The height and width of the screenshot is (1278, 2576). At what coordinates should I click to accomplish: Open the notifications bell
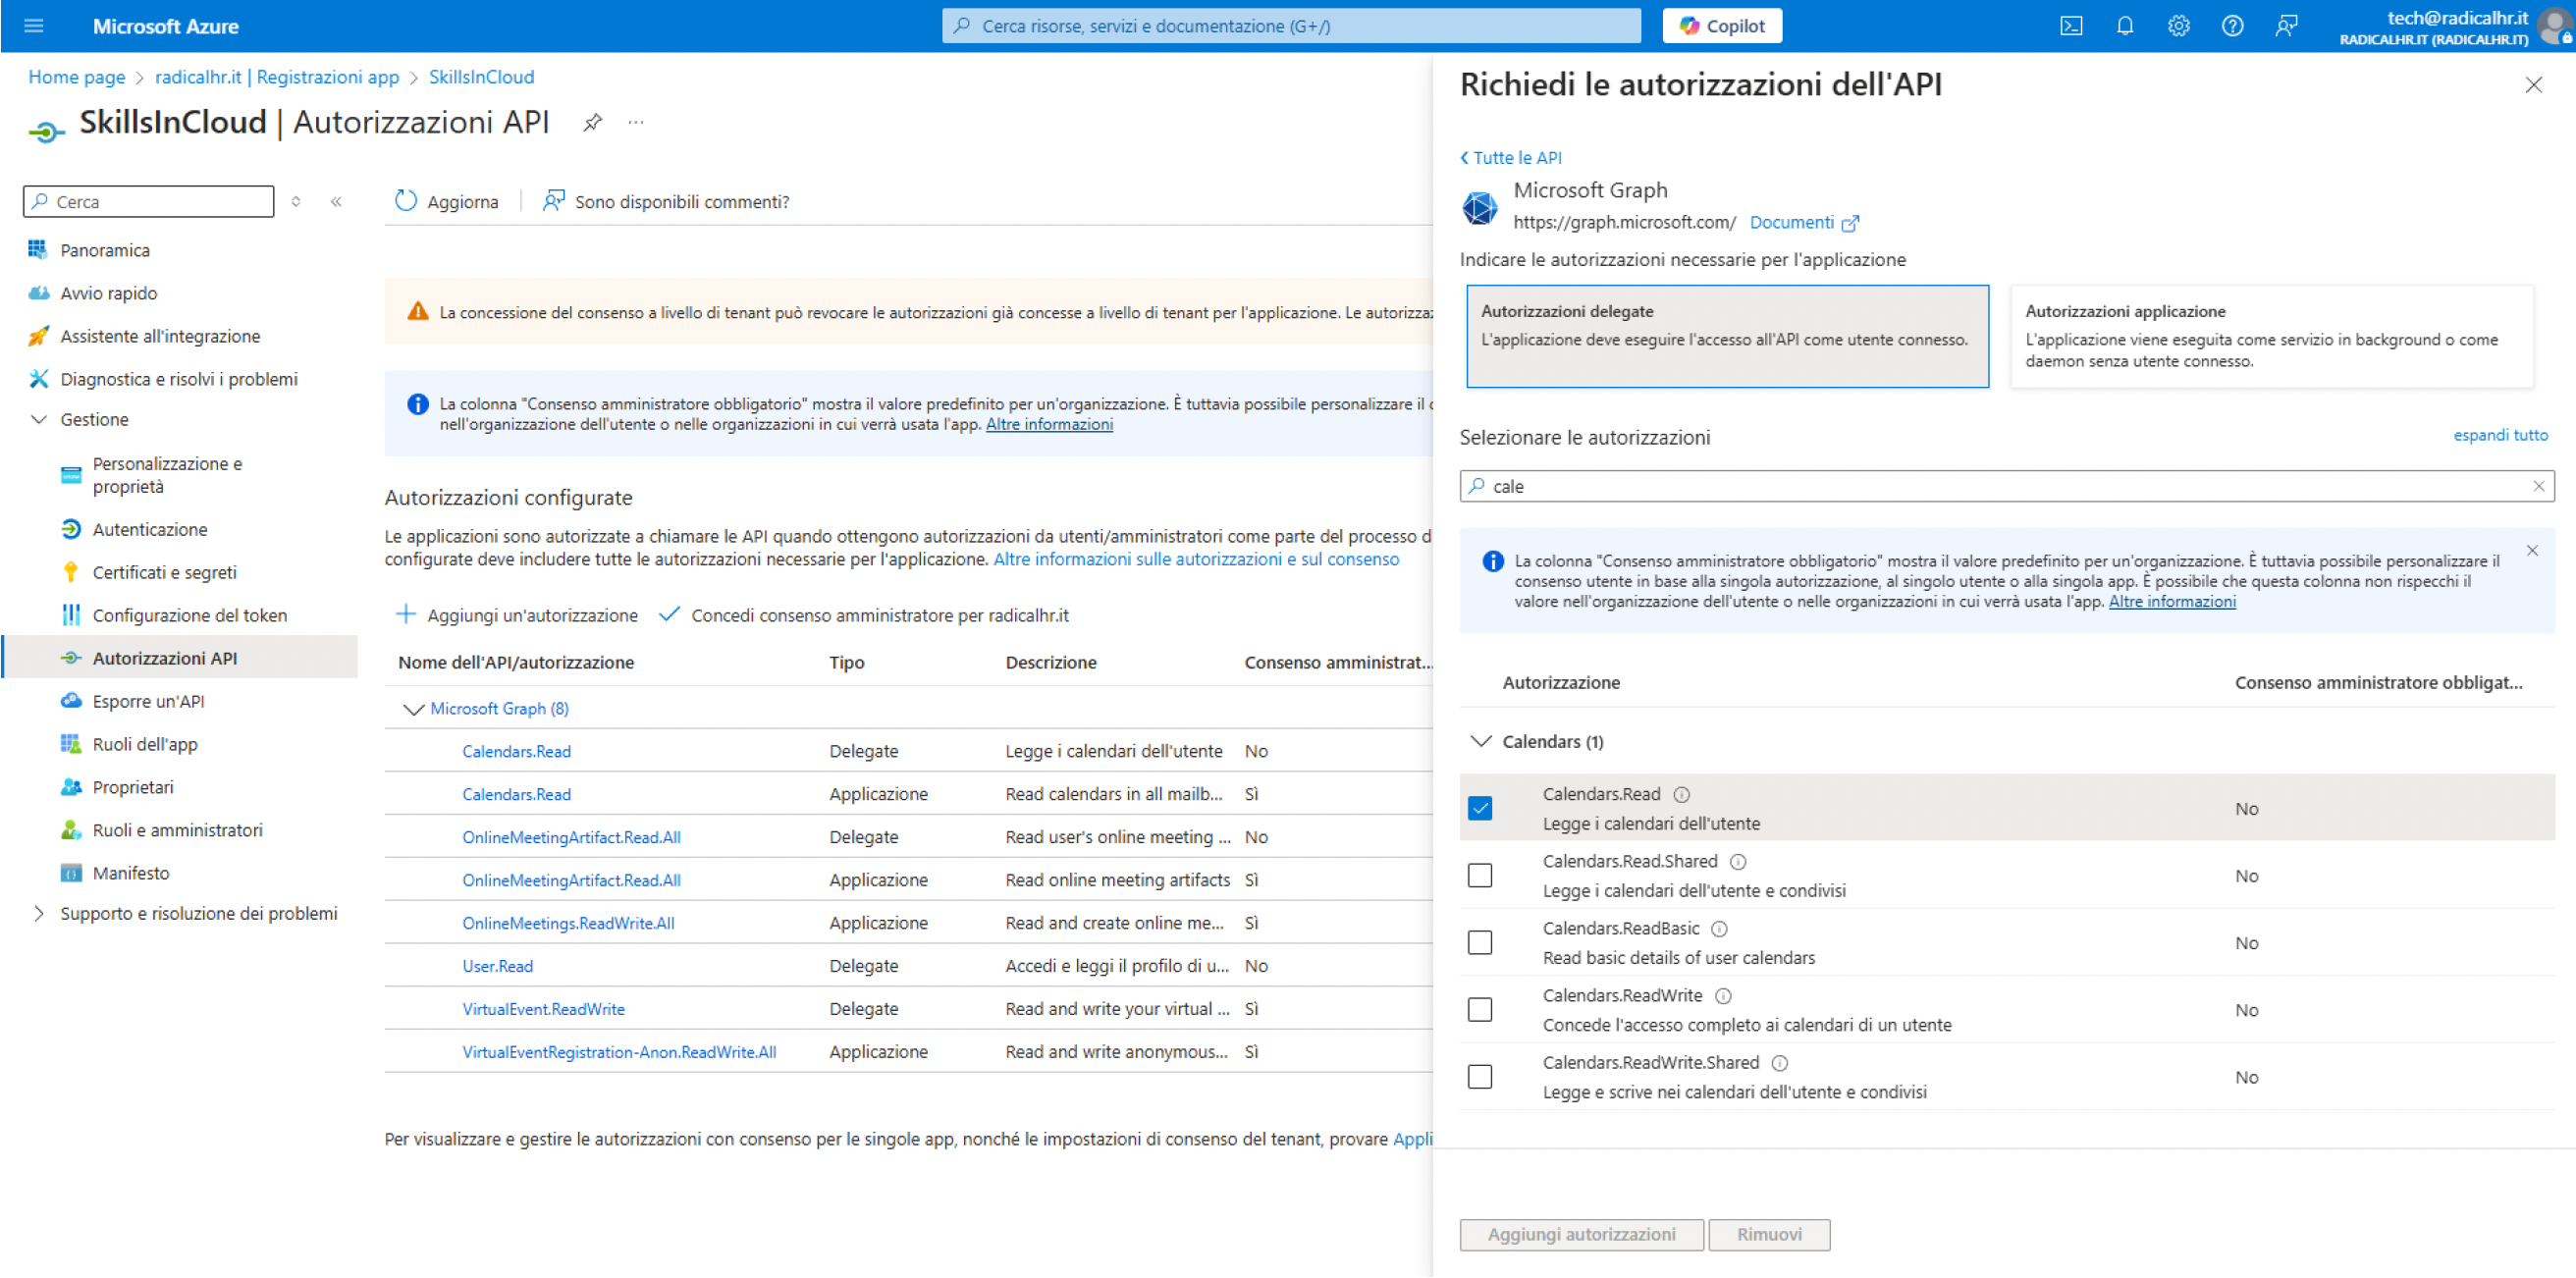coord(2125,26)
